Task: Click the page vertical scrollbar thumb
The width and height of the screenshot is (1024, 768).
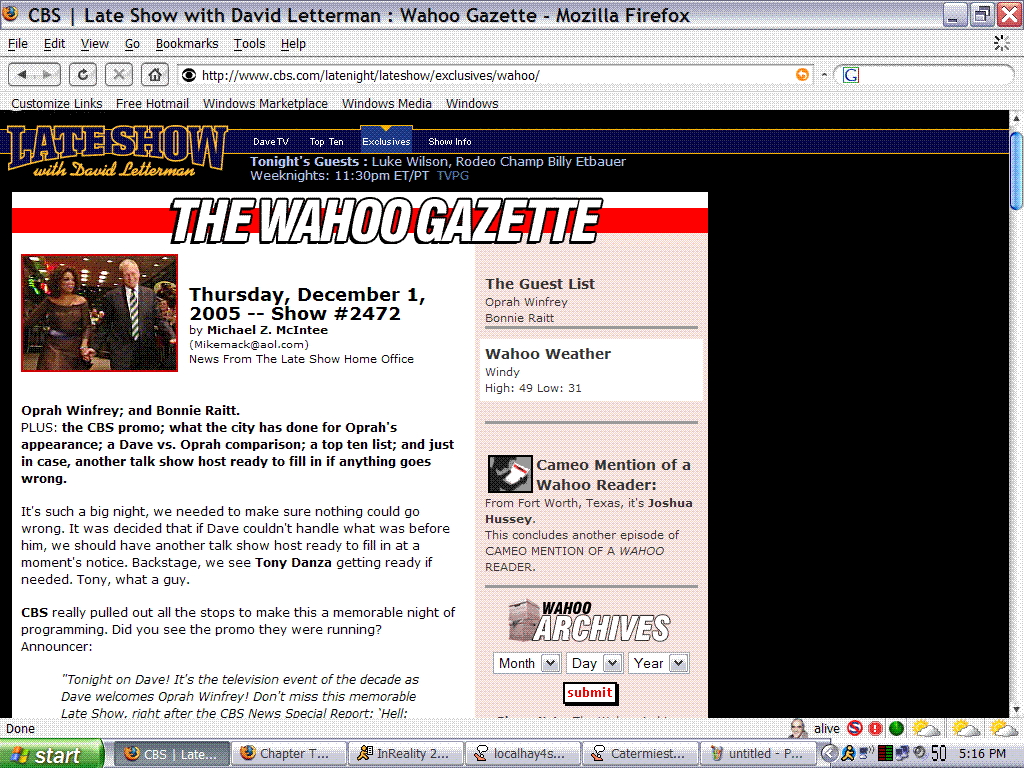Action: 1016,170
